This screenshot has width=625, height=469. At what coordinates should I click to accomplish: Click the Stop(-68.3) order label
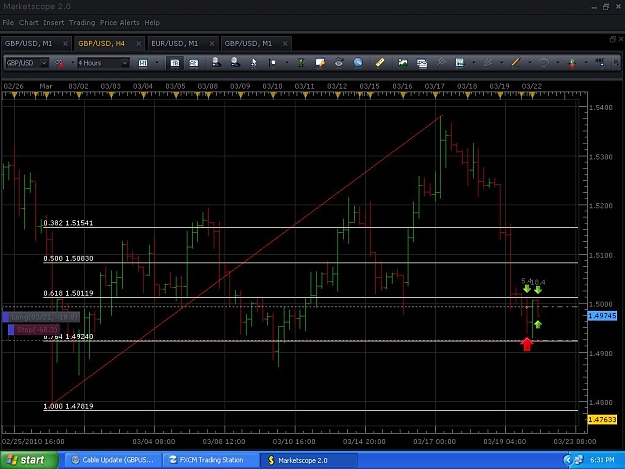34,330
